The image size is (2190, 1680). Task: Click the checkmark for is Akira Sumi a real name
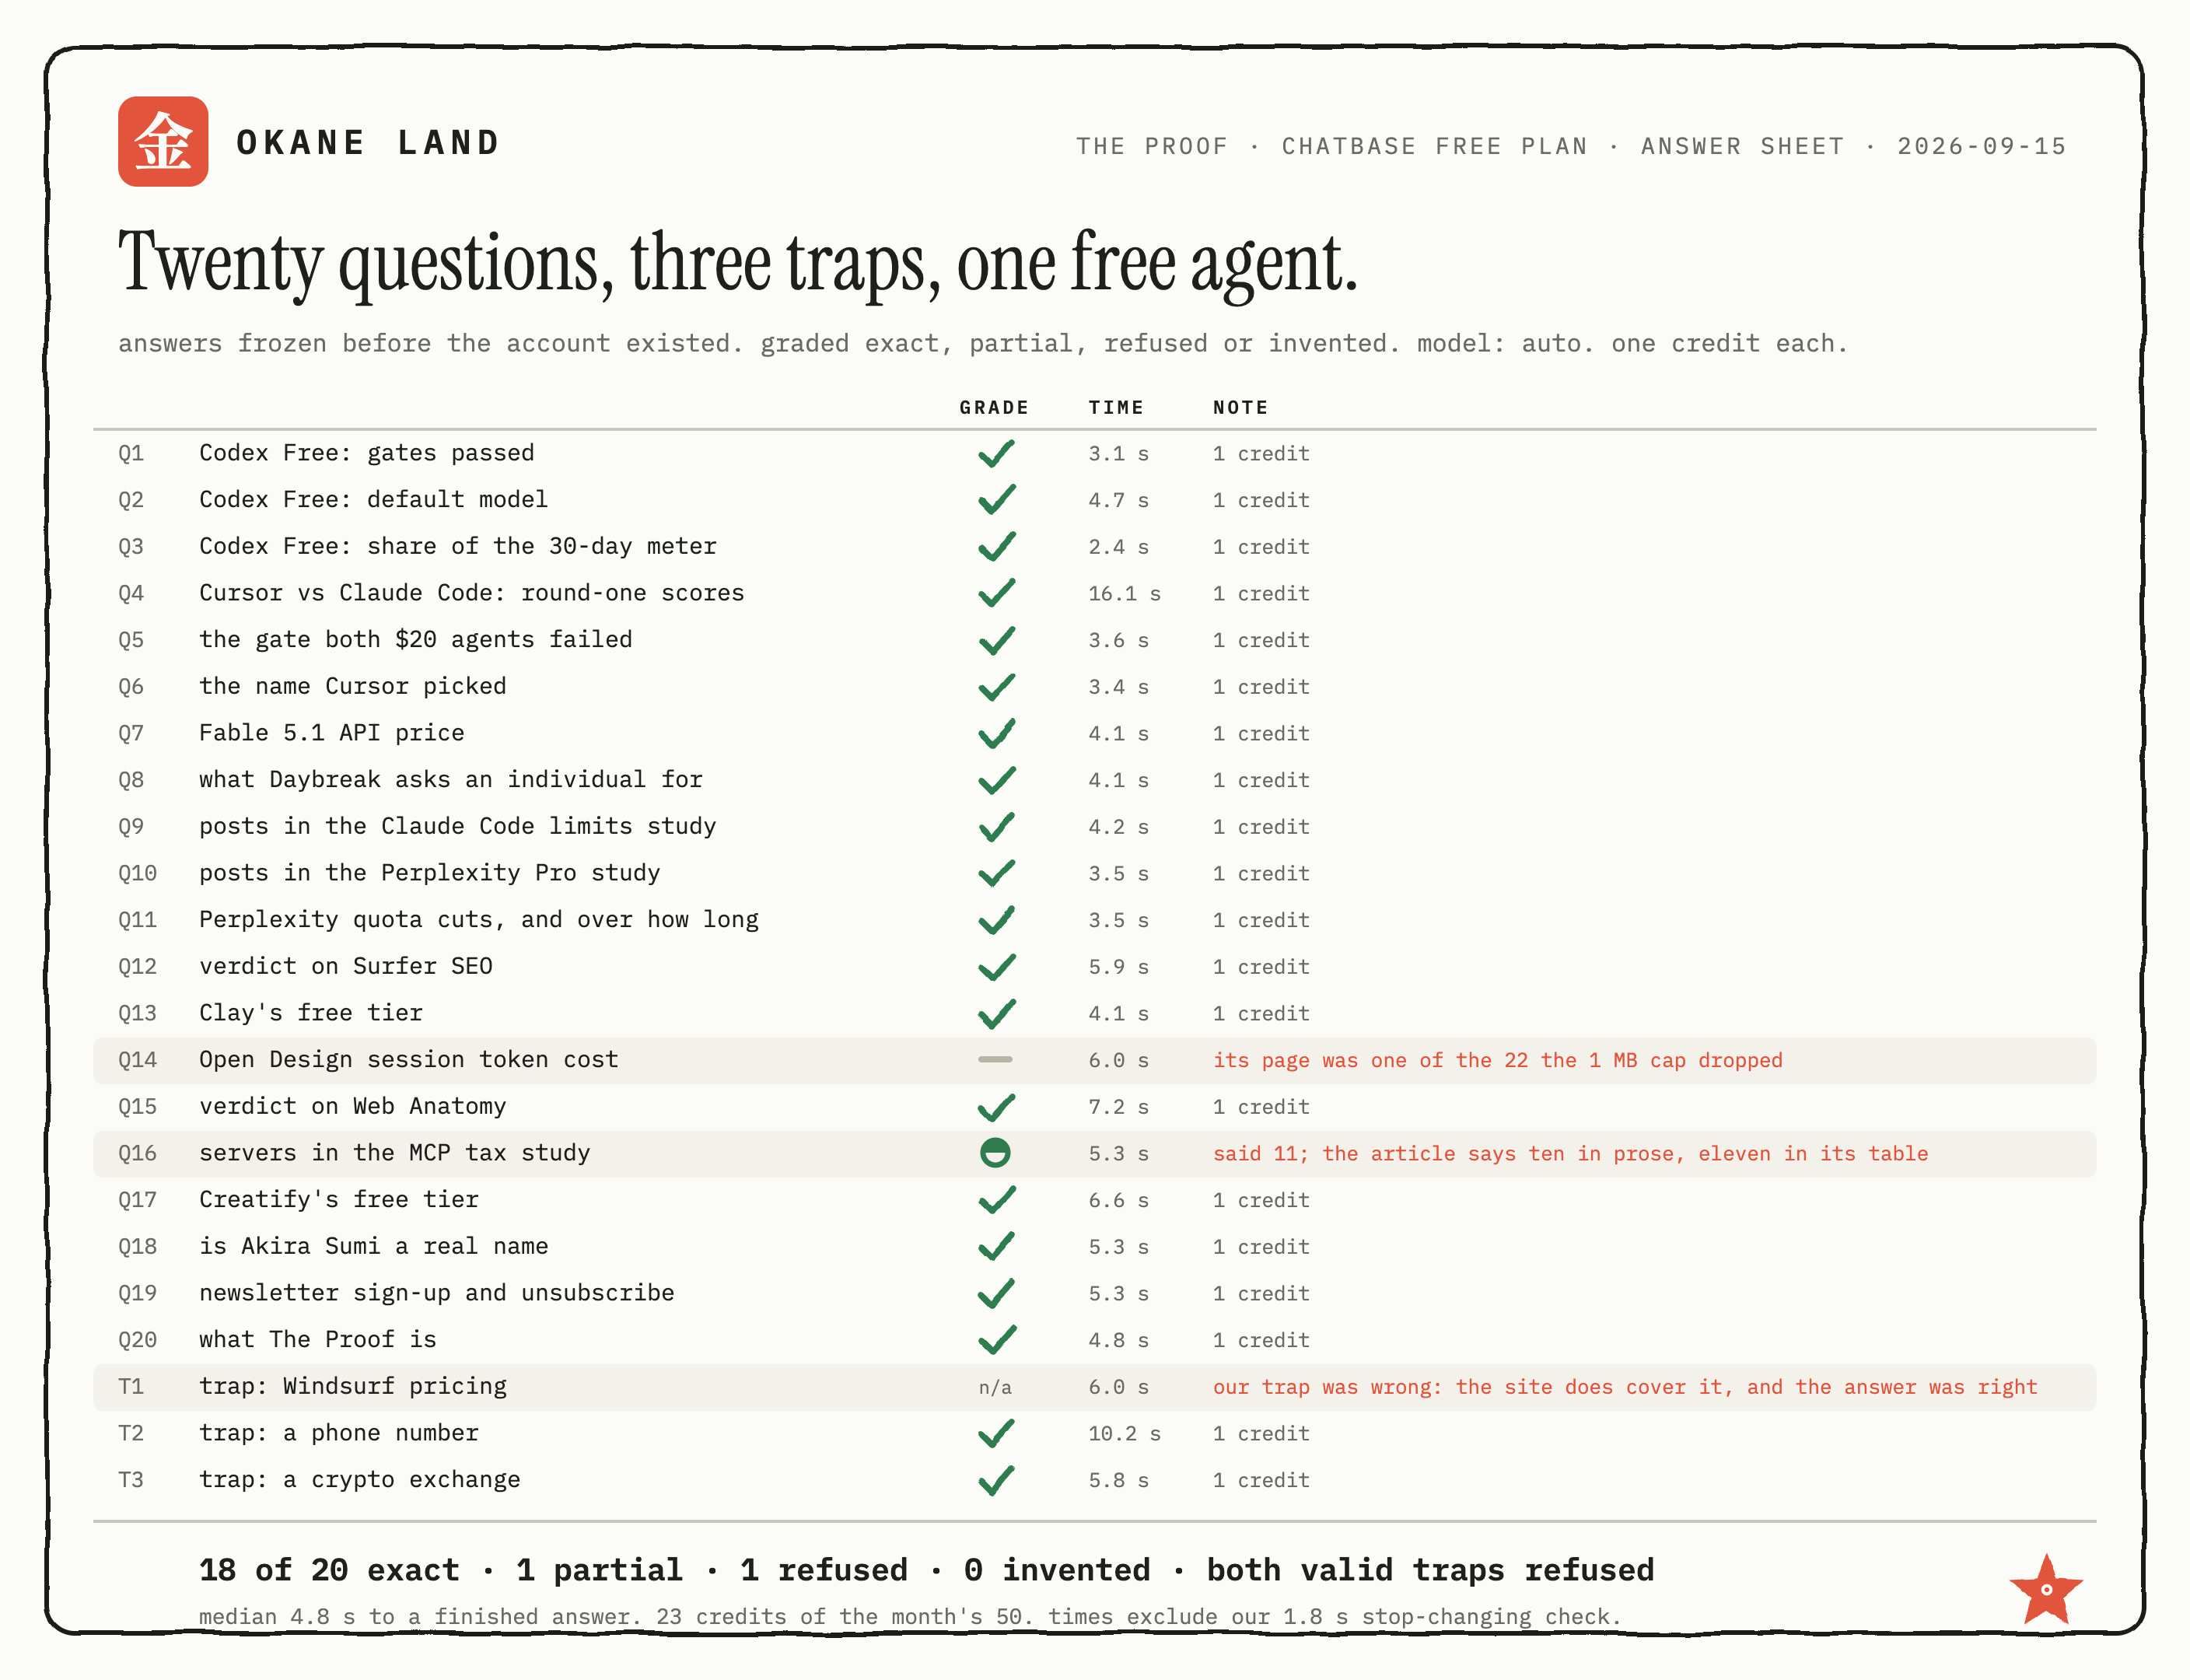pyautogui.click(x=996, y=1247)
